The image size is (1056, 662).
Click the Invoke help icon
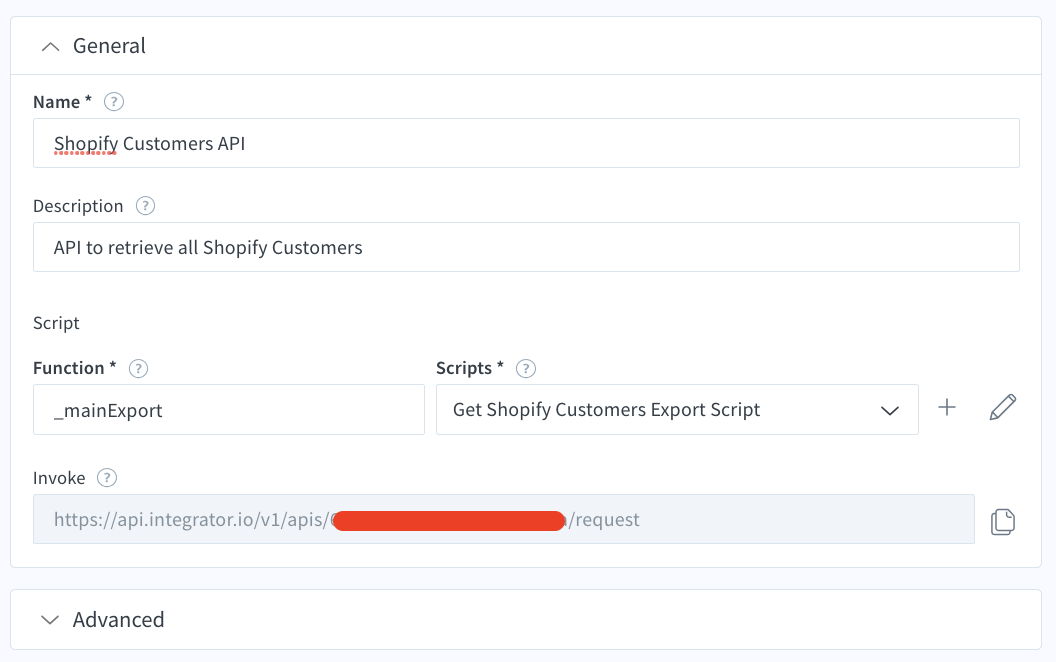click(106, 477)
